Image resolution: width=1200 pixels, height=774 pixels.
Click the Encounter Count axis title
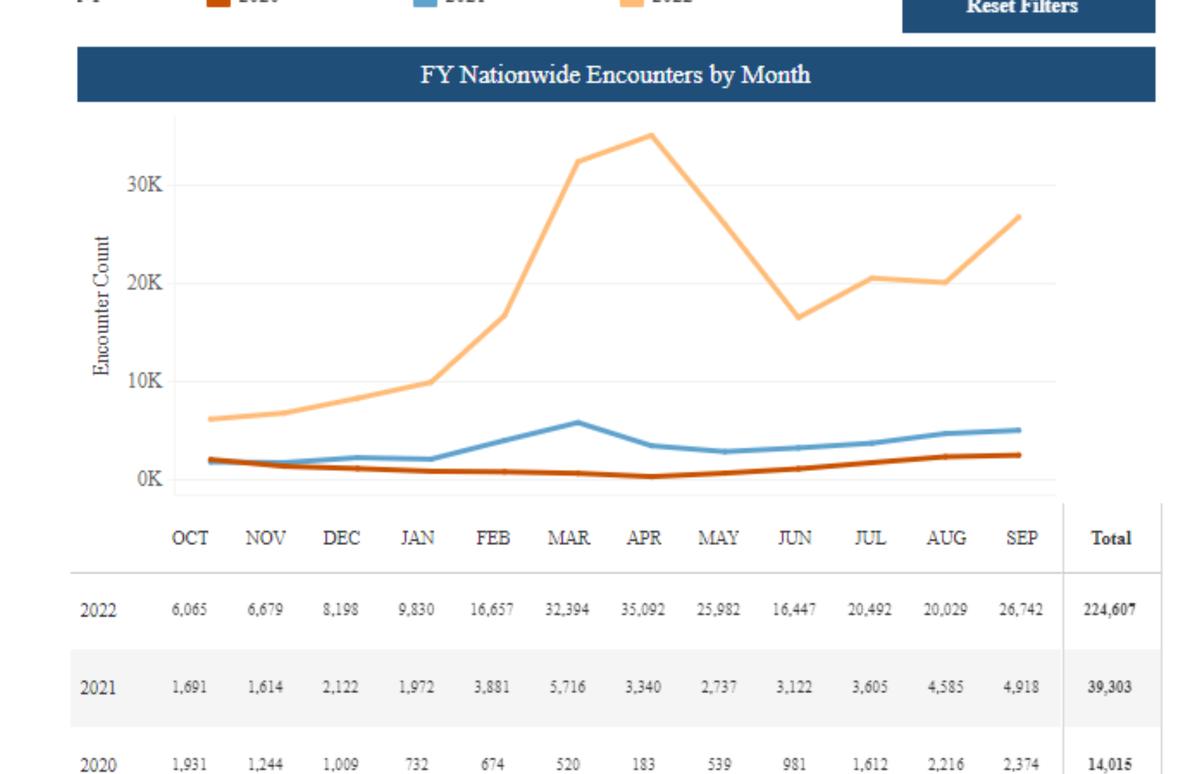point(101,306)
